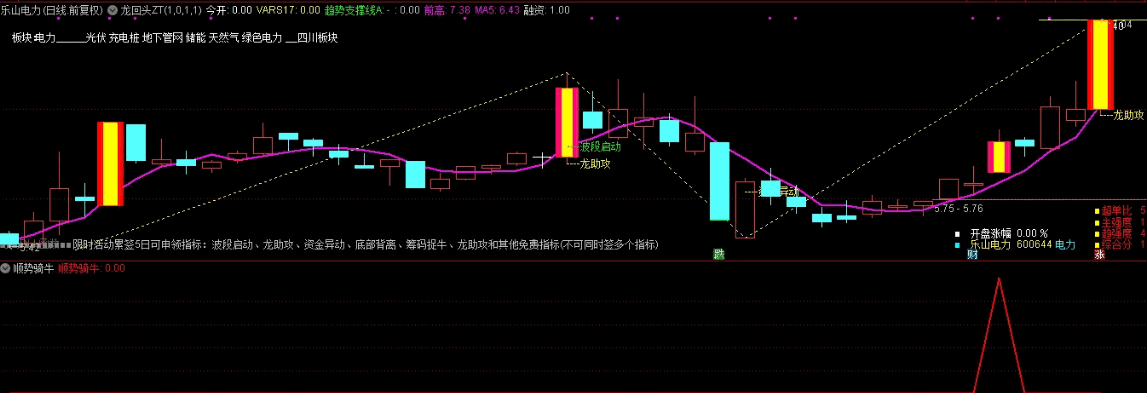This screenshot has width=1147, height=393.
Task: Click the MA5: 6.43 readout
Action: [x=497, y=10]
